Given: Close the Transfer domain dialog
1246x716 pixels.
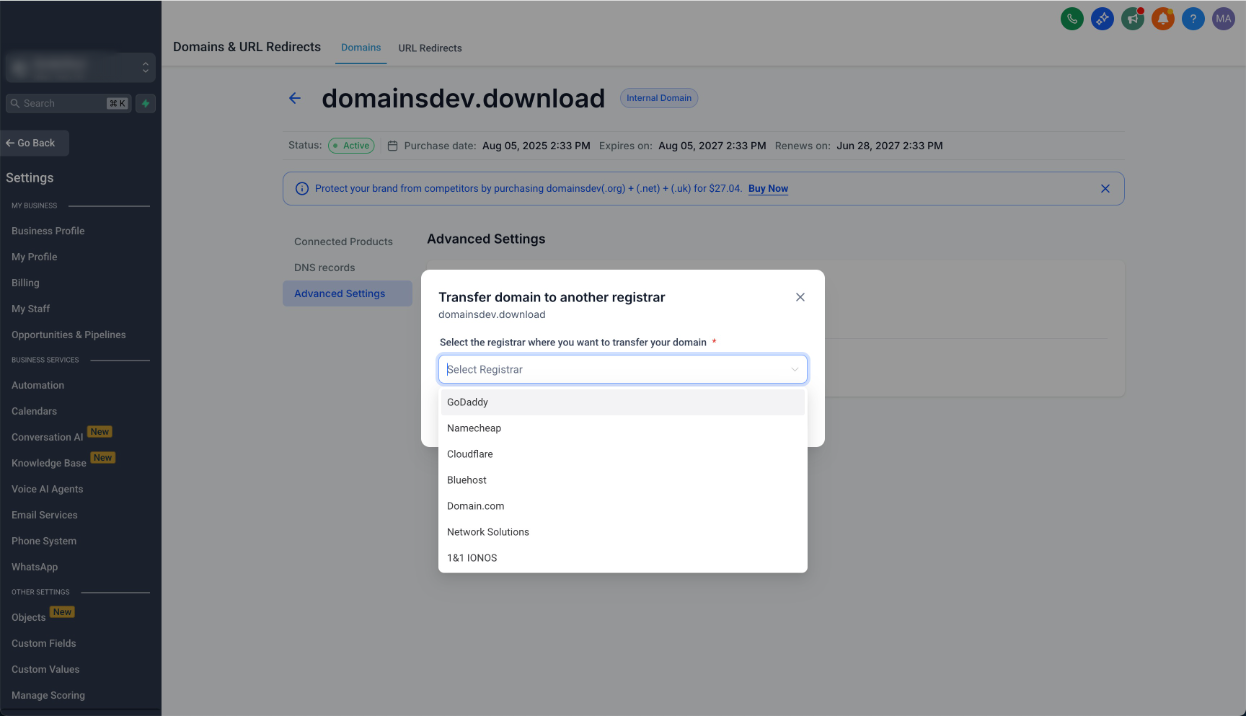Looking at the screenshot, I should (x=800, y=297).
